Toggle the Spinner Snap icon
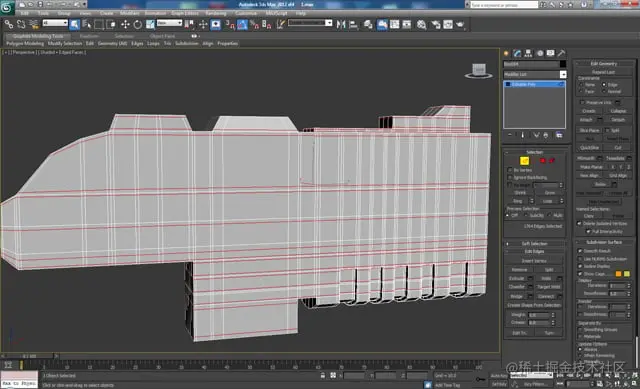640x389 pixels. pos(267,24)
